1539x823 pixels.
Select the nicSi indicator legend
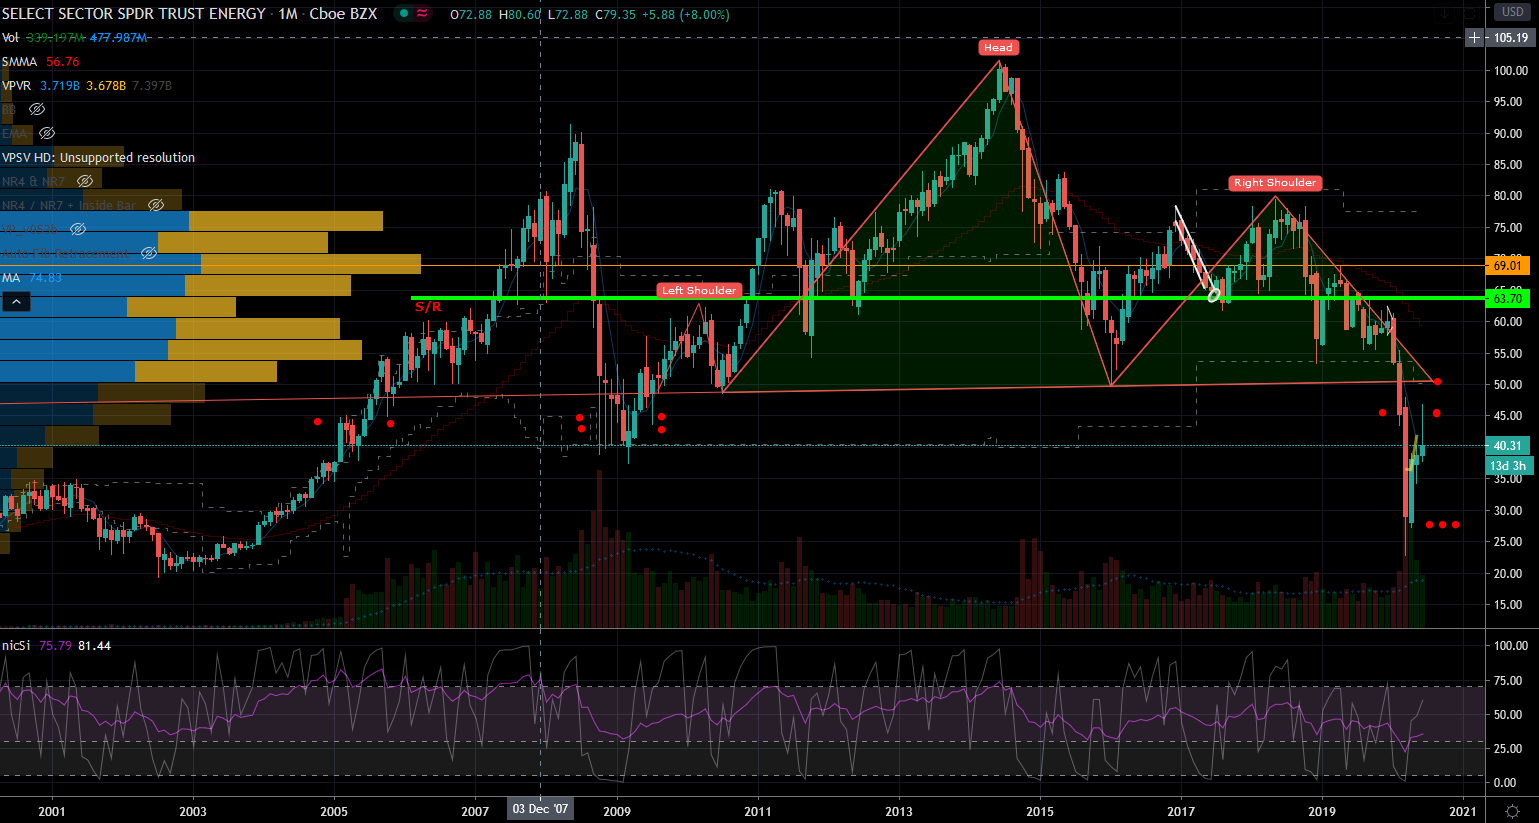pyautogui.click(x=16, y=646)
